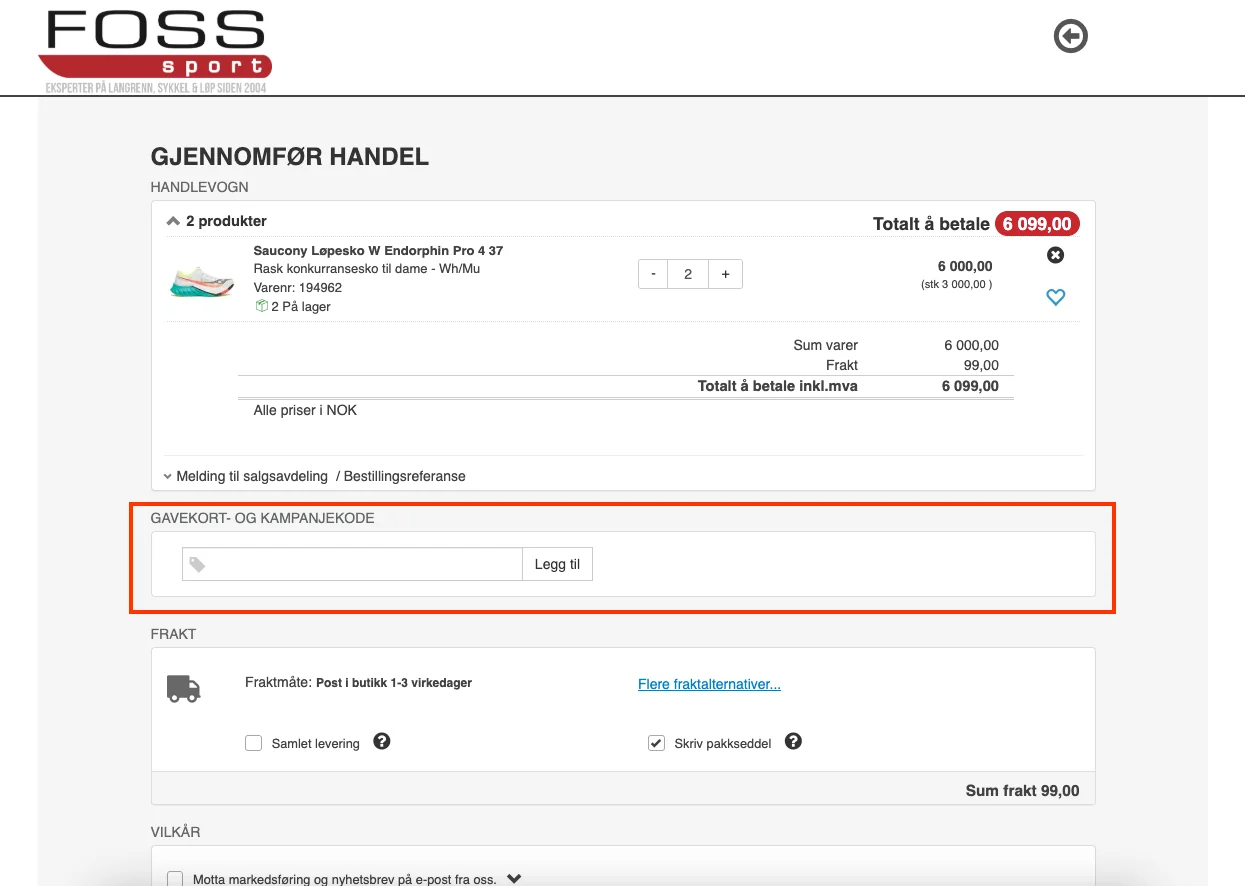
Task: Click the Foss Sport logo
Action: [x=155, y=50]
